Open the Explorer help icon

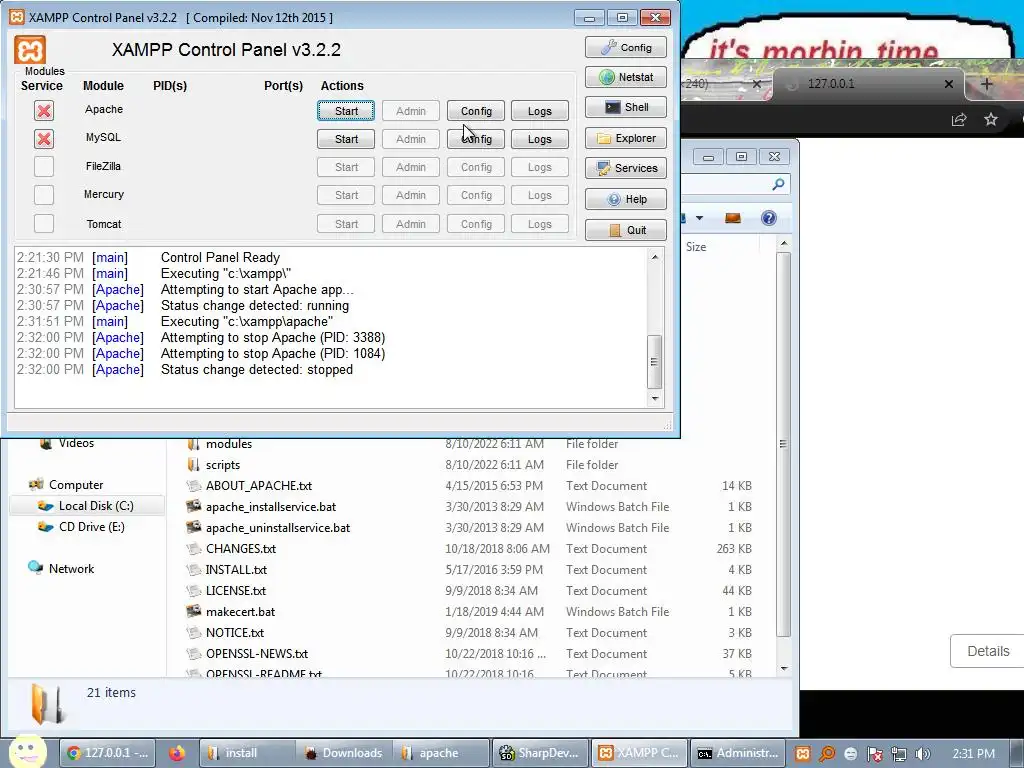769,218
